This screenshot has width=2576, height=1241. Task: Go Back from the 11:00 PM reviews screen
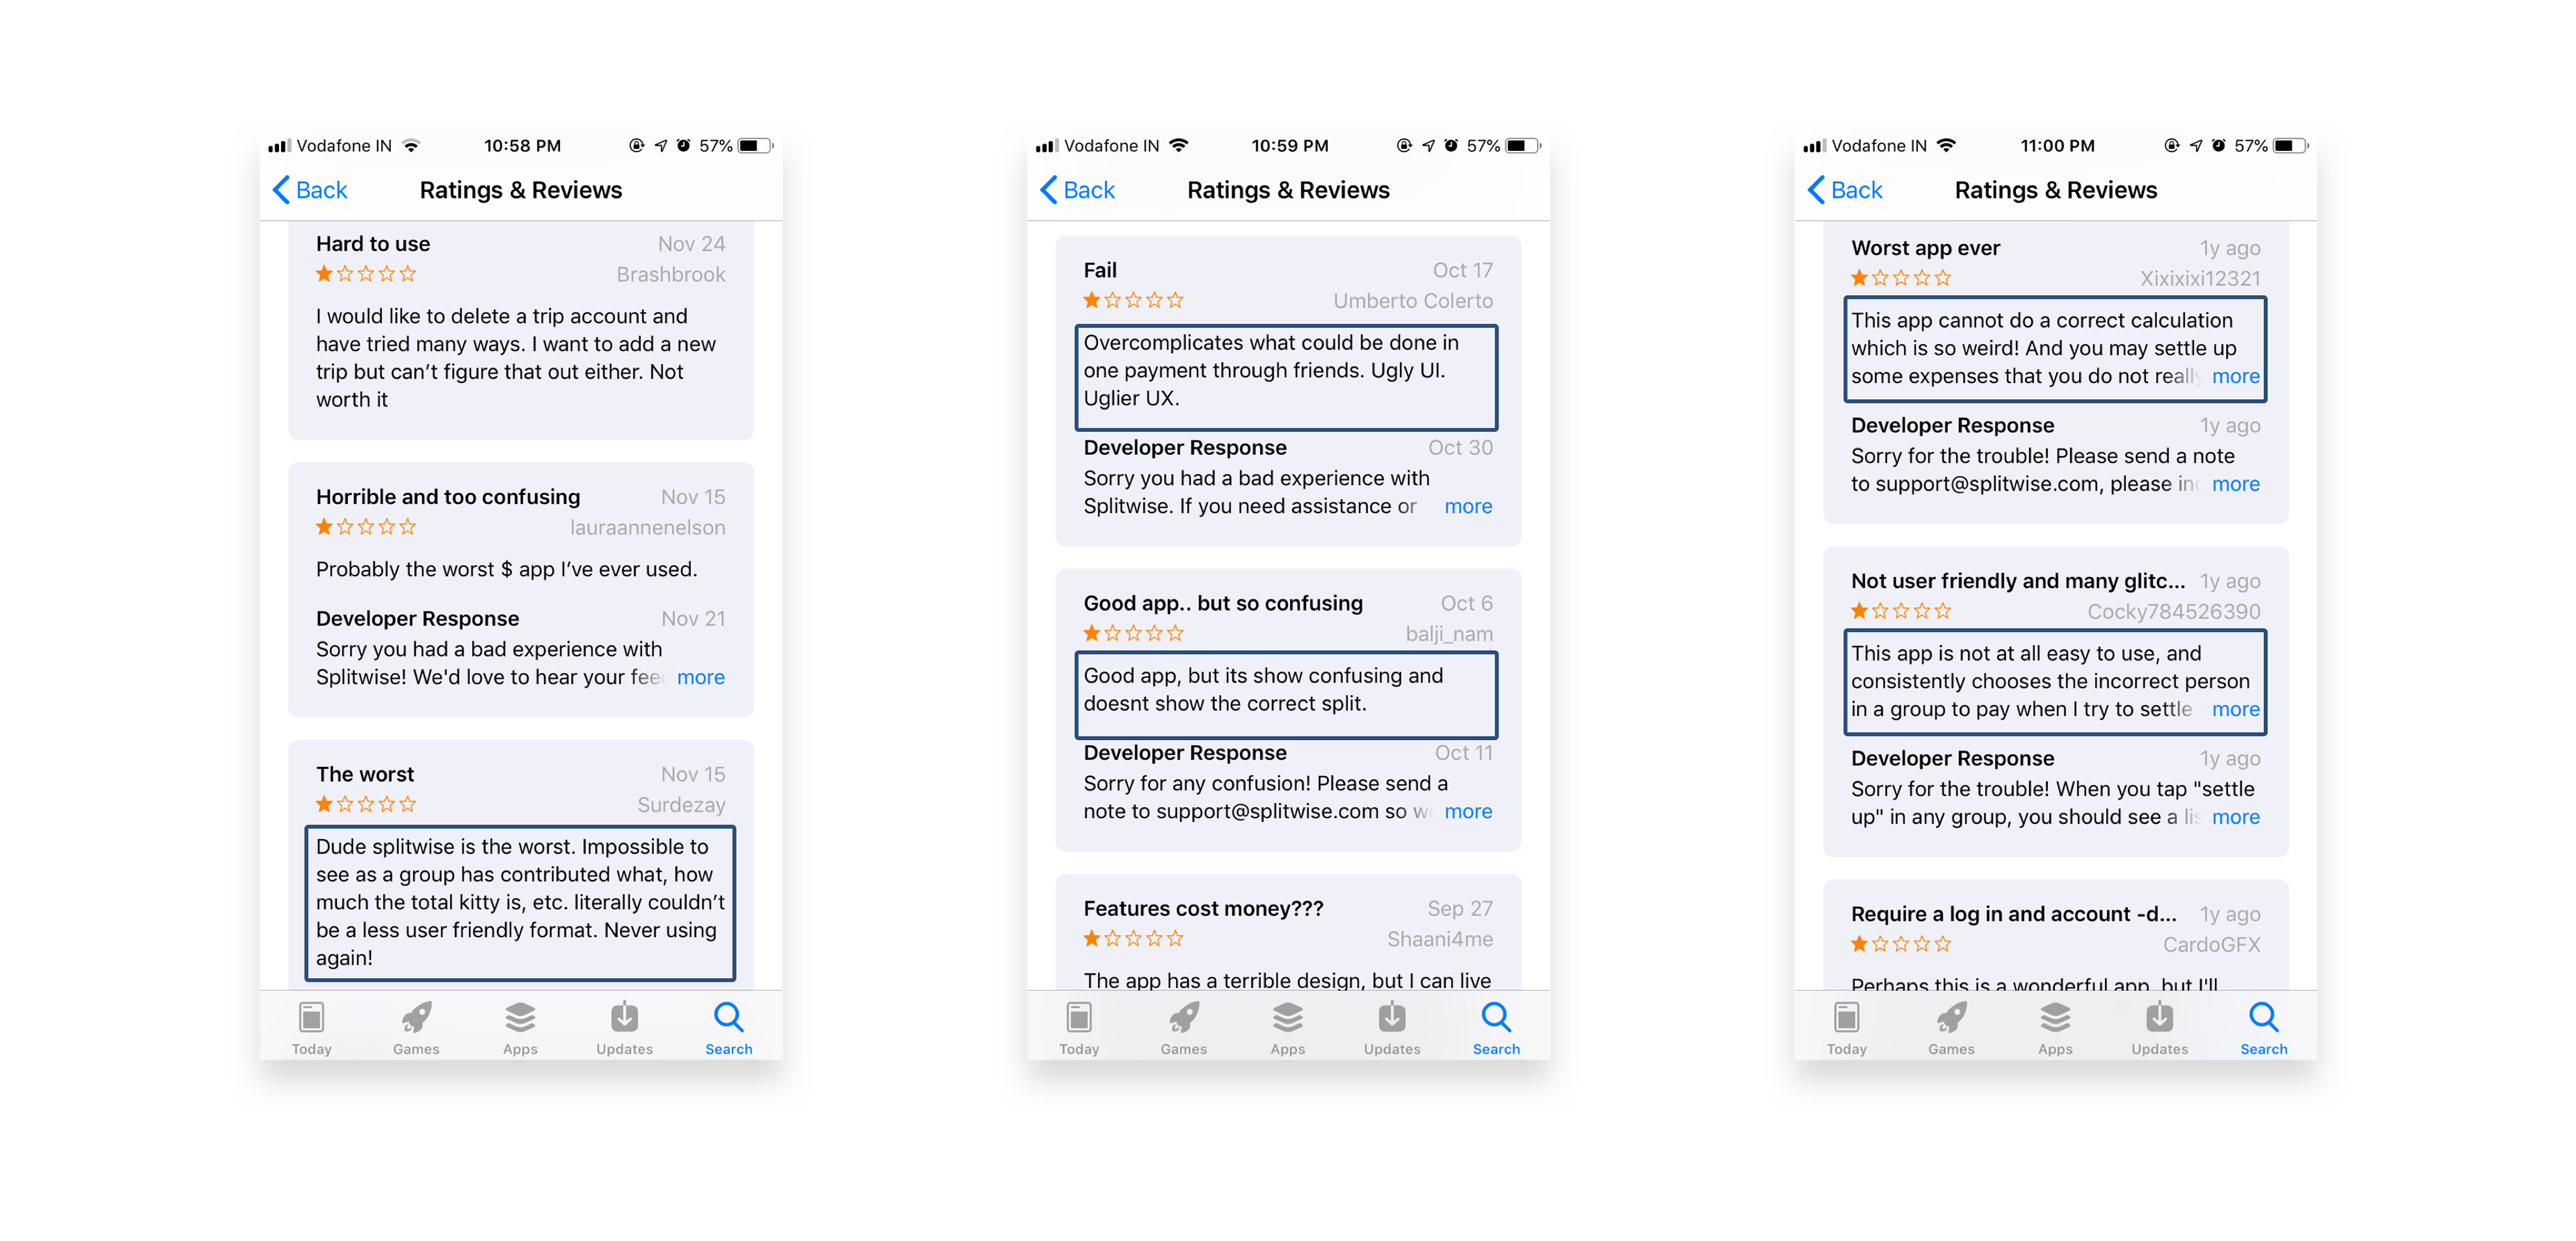[x=1845, y=190]
